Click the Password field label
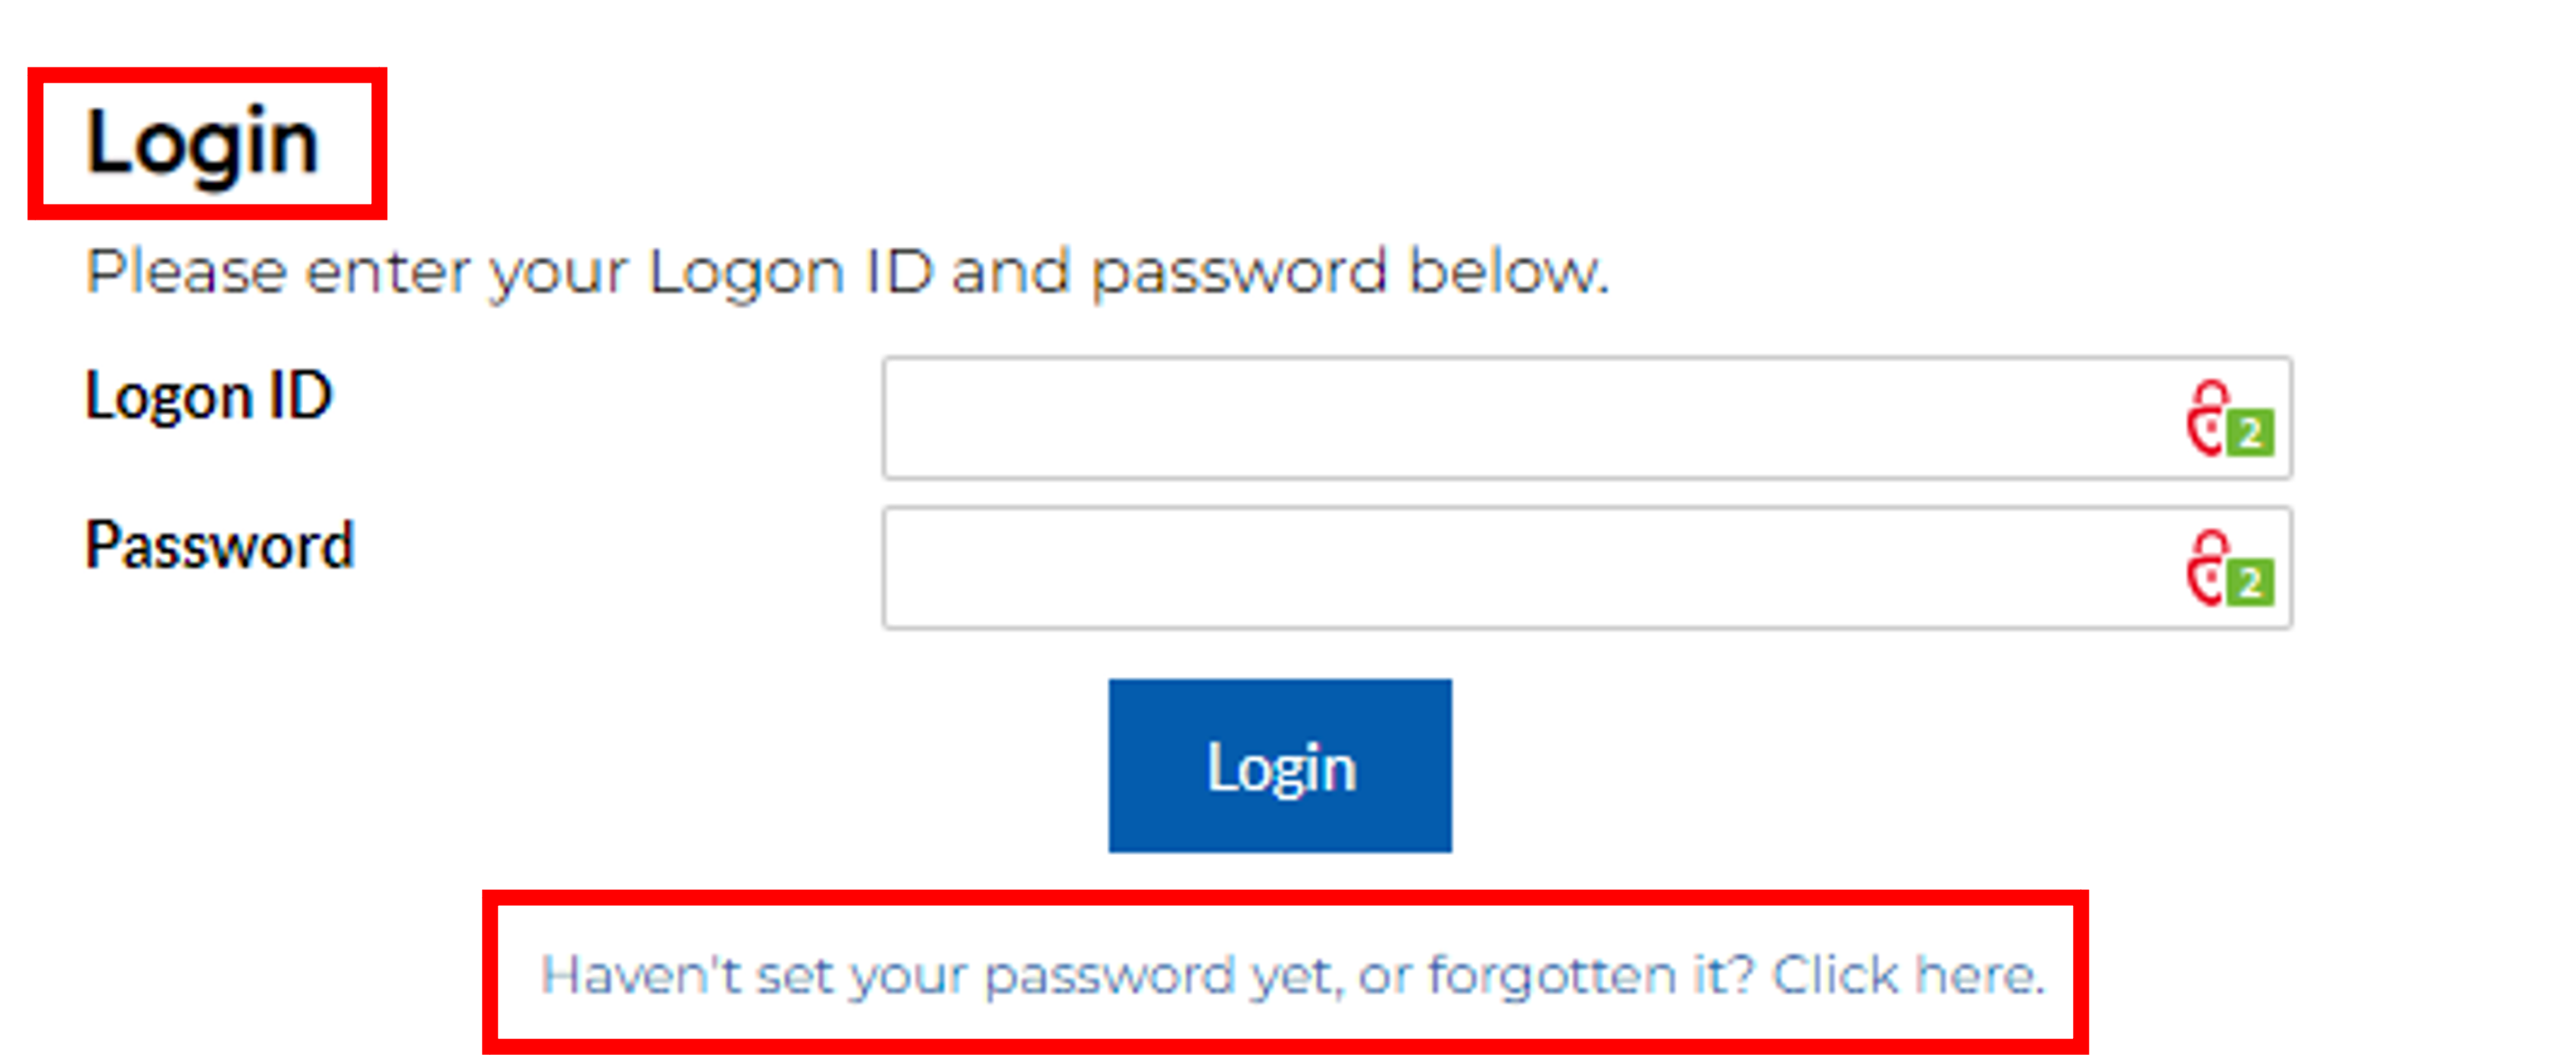The width and height of the screenshot is (2576, 1055). pos(220,546)
